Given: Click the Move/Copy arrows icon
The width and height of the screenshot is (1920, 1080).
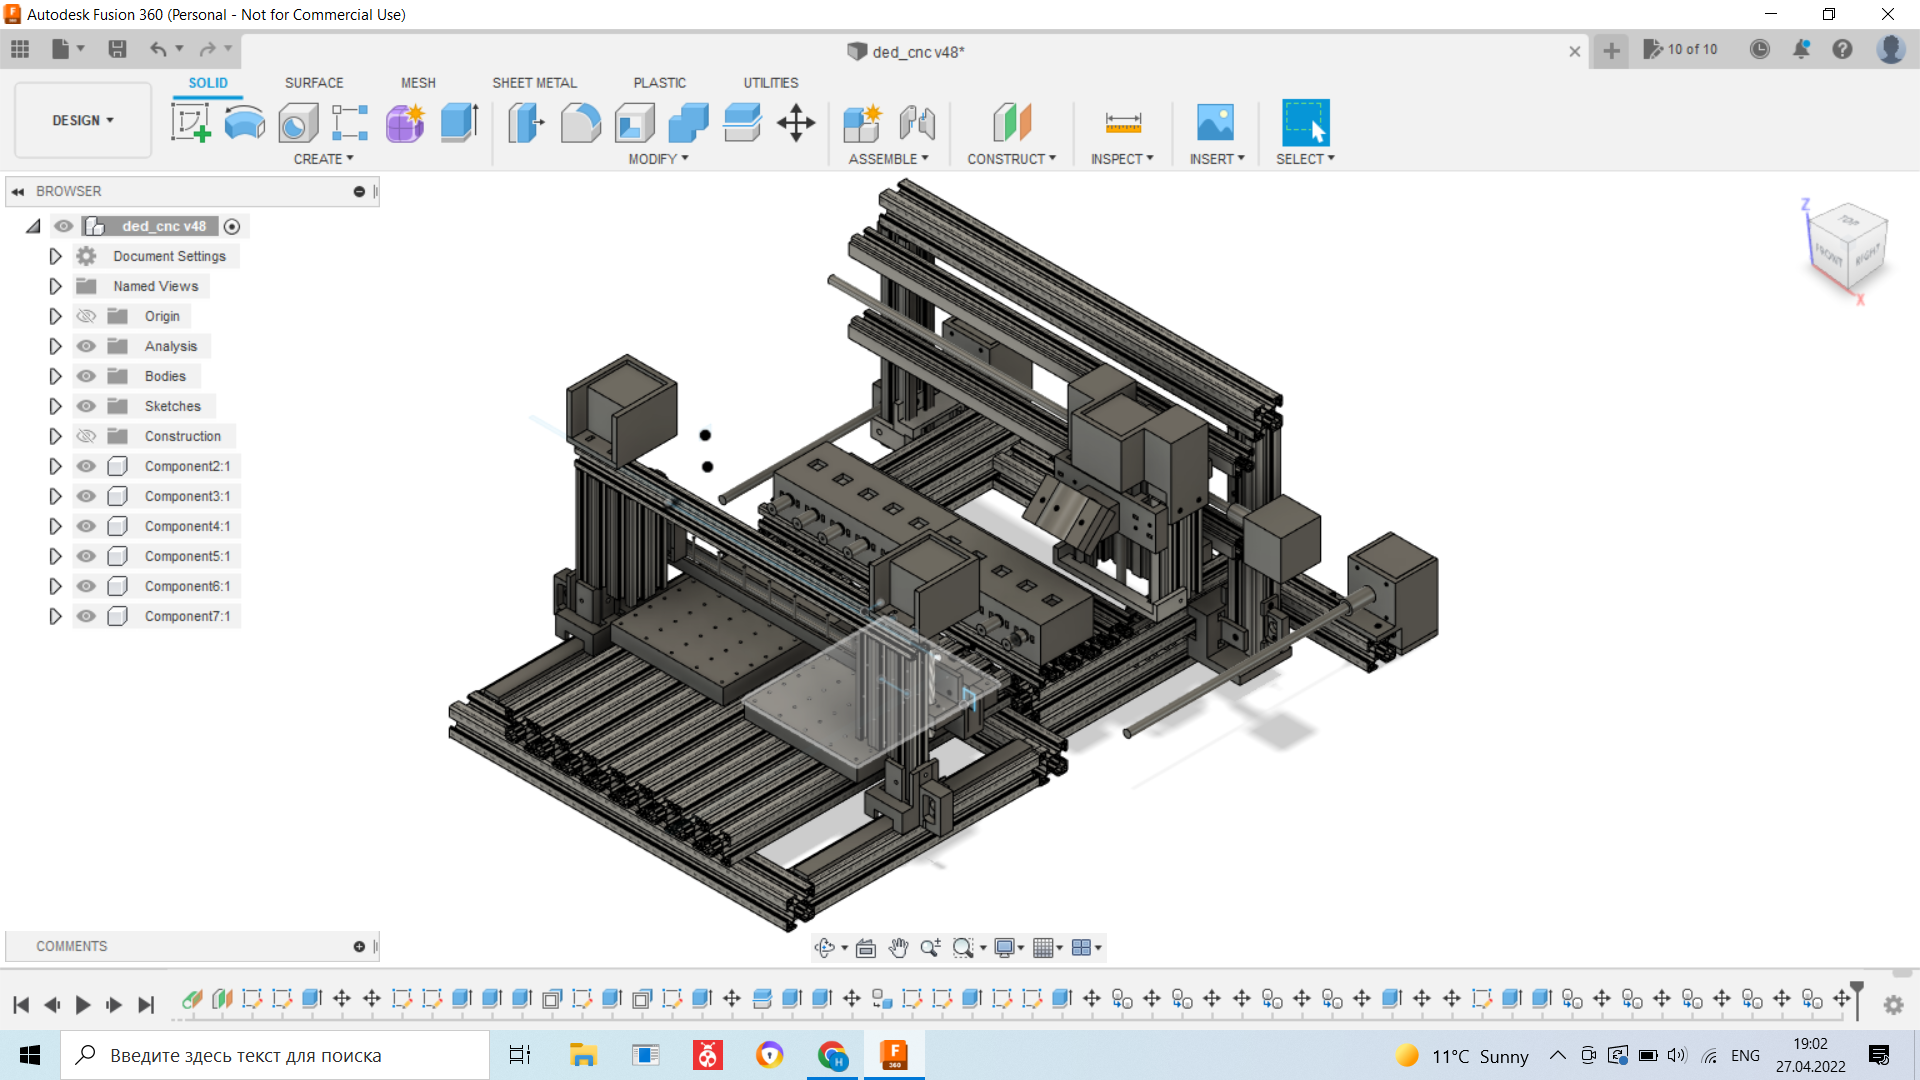Looking at the screenshot, I should click(x=796, y=123).
